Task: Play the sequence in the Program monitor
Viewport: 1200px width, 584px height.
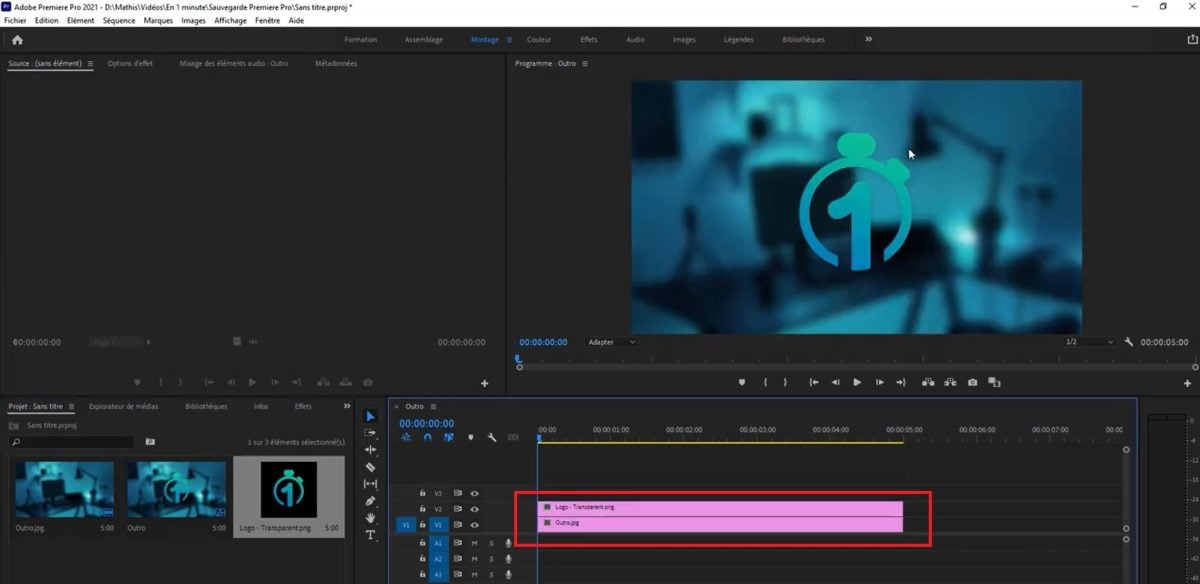Action: [x=857, y=382]
